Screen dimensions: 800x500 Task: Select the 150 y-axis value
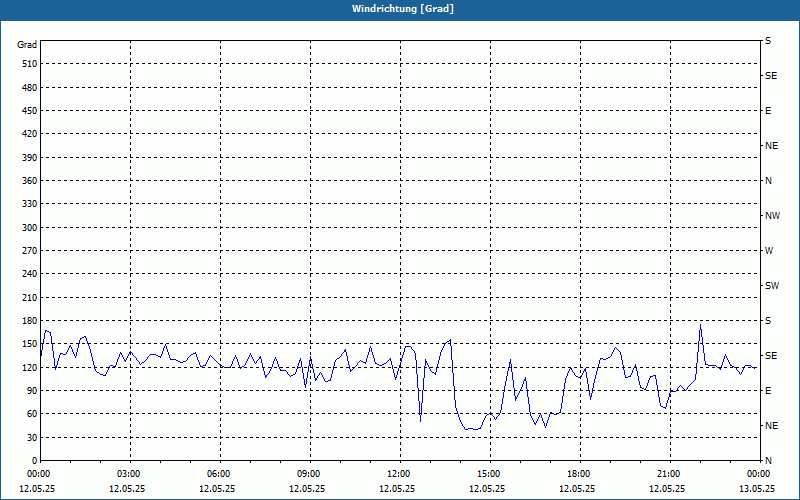tap(30, 344)
